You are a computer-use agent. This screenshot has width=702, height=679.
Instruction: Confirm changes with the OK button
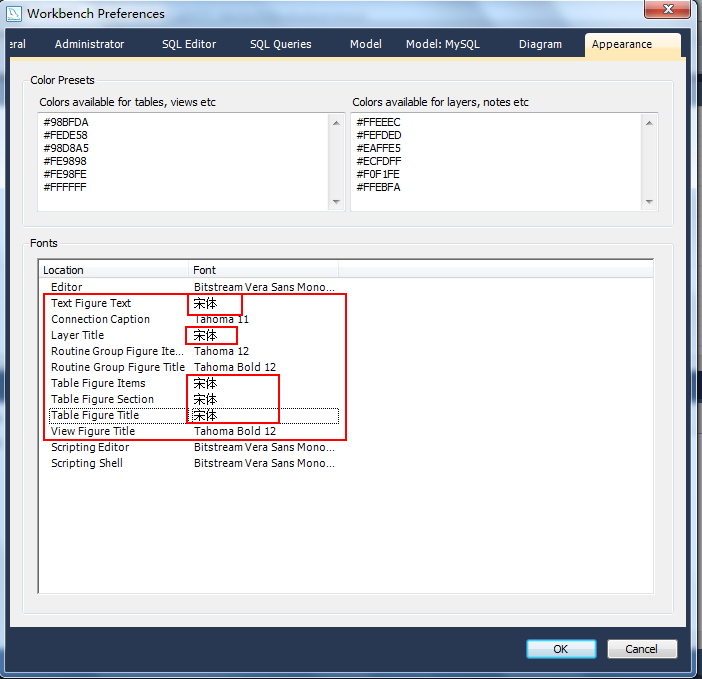tap(561, 649)
